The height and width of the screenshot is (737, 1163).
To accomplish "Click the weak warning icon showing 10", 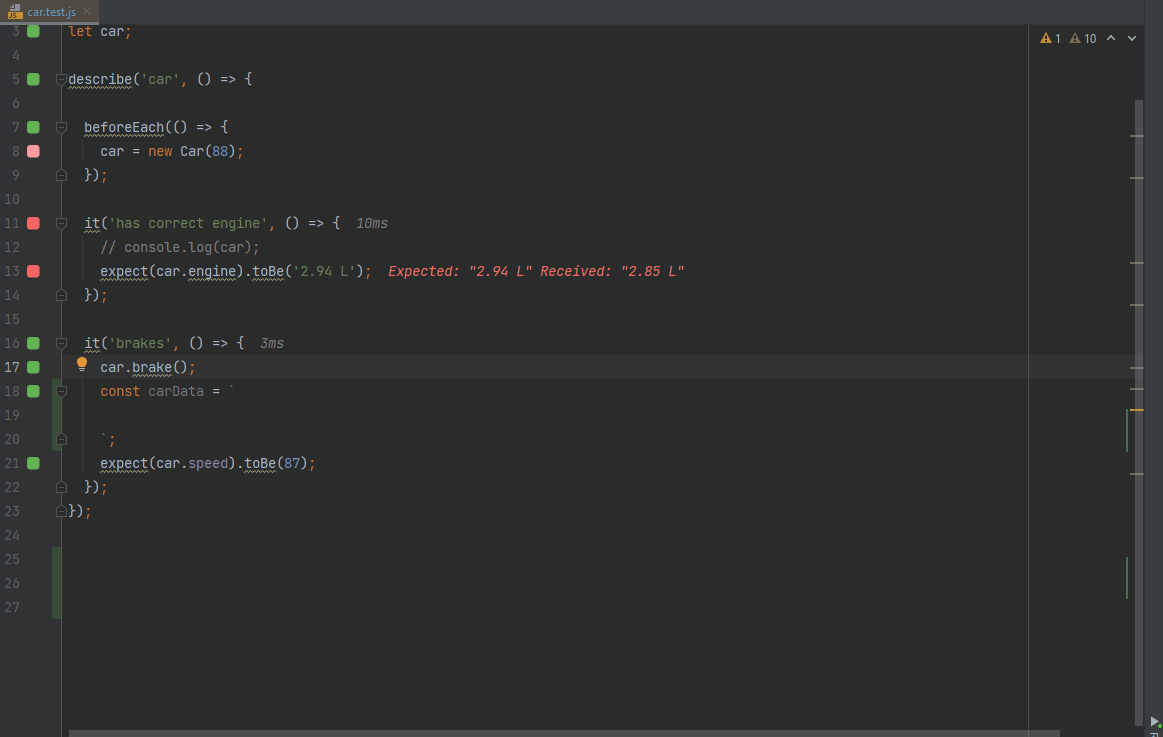I will [x=1082, y=39].
